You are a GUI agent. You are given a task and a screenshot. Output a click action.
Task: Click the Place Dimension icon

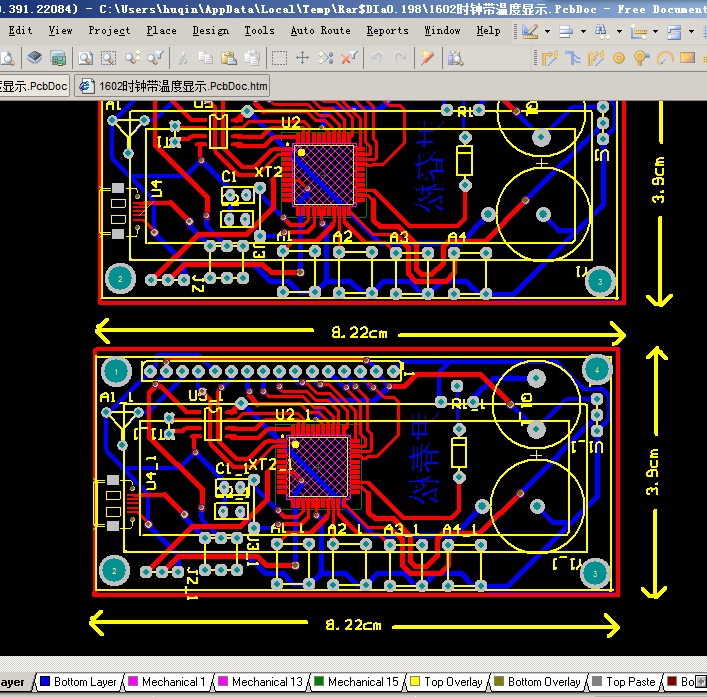638,31
